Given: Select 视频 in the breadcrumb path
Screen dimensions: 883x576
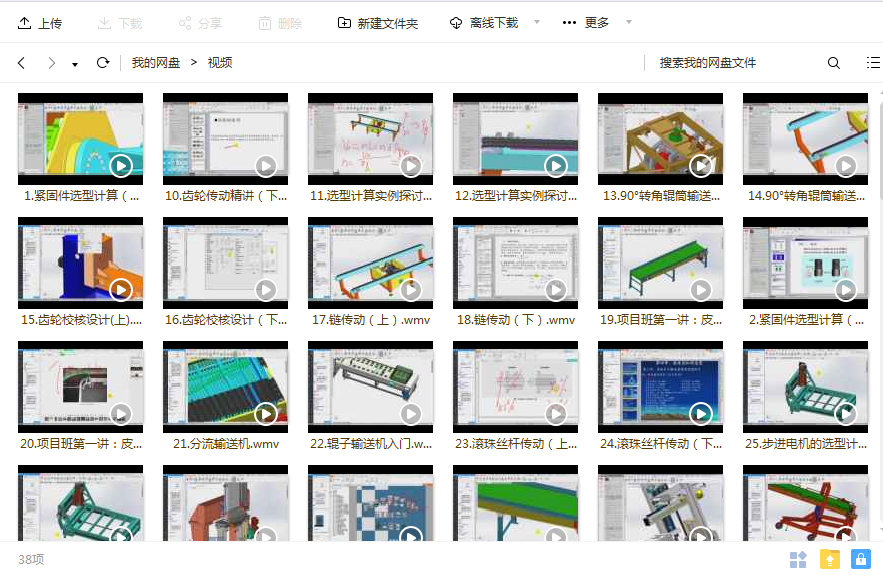Looking at the screenshot, I should (x=220, y=63).
